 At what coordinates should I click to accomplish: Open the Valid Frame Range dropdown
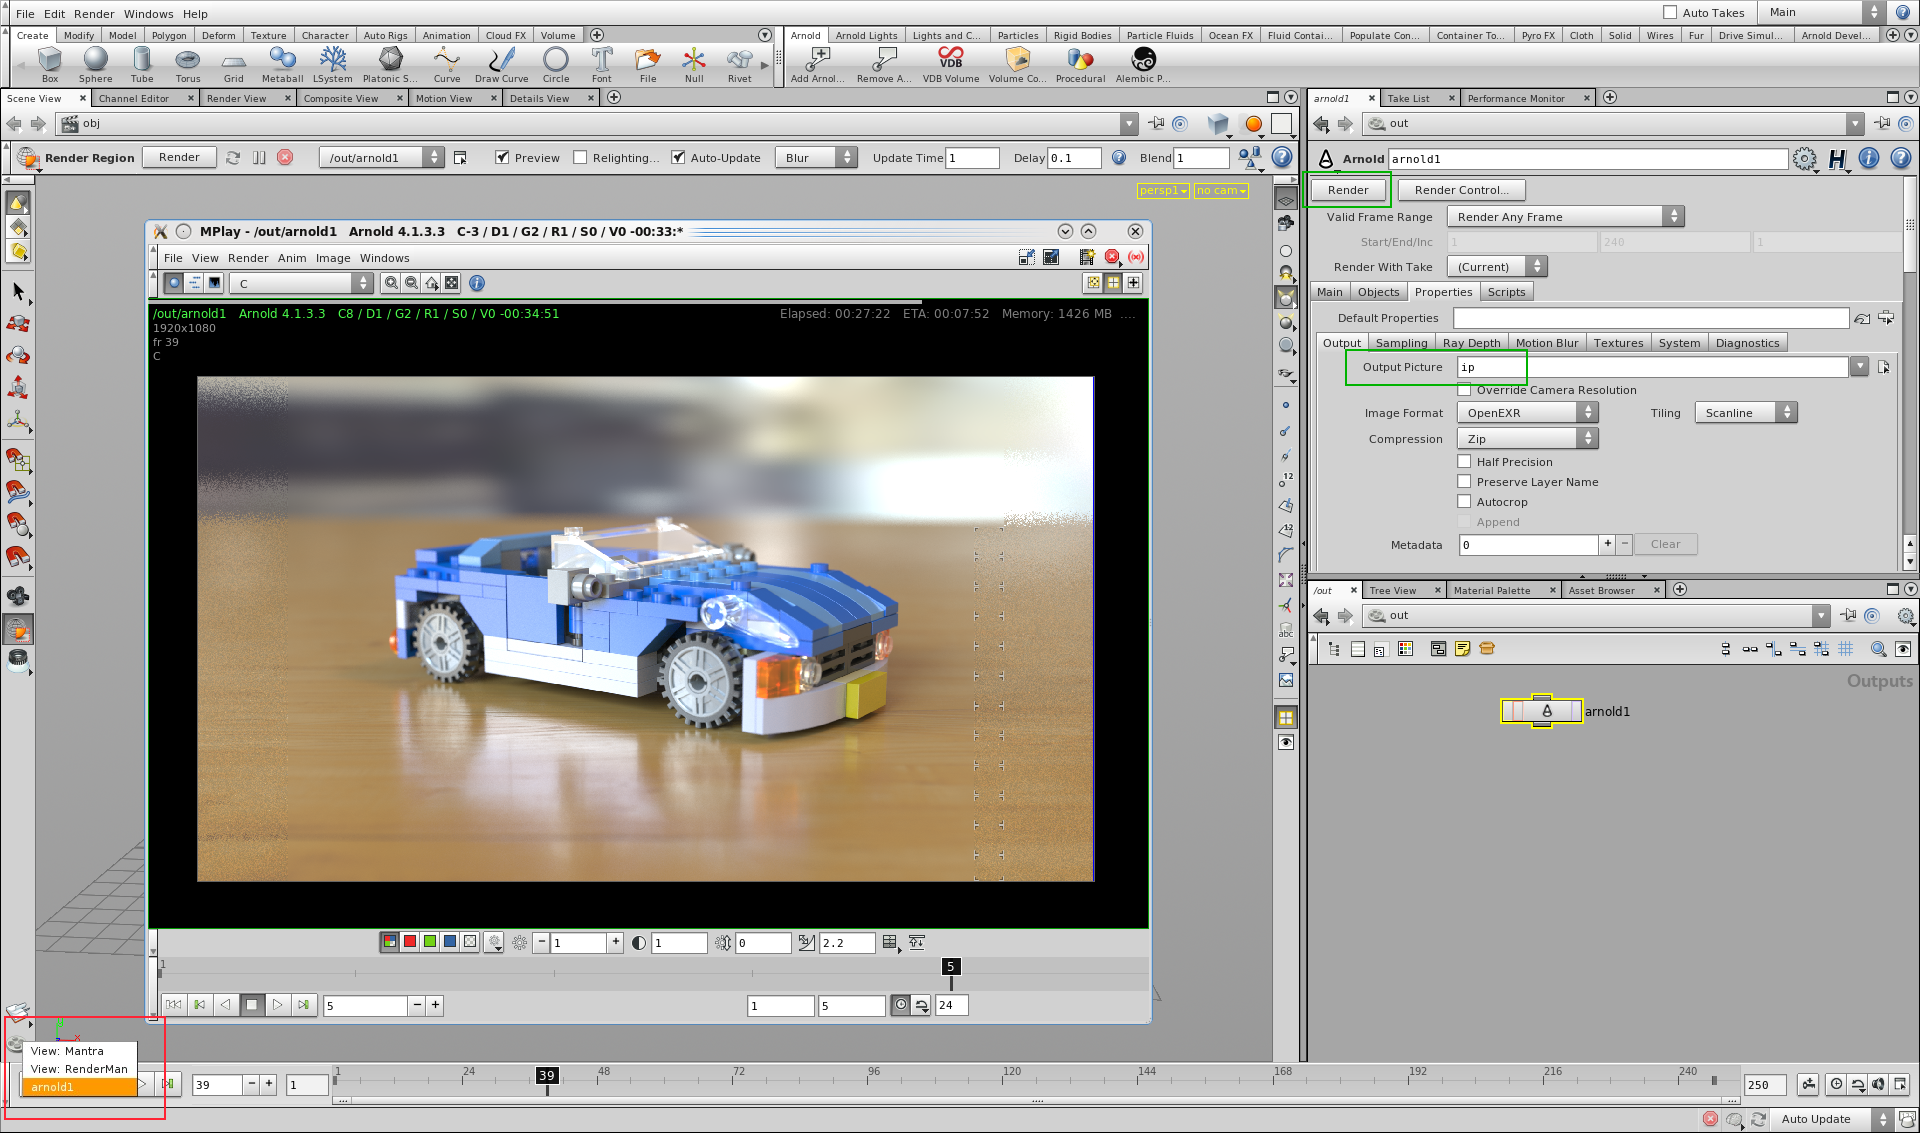(x=1565, y=217)
